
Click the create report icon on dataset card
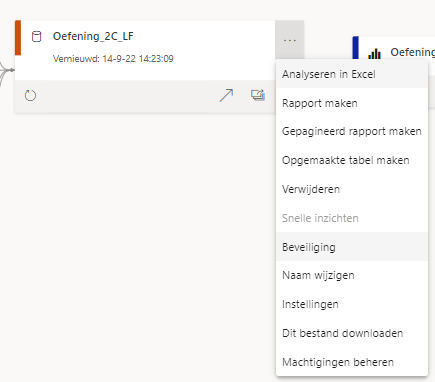click(258, 95)
